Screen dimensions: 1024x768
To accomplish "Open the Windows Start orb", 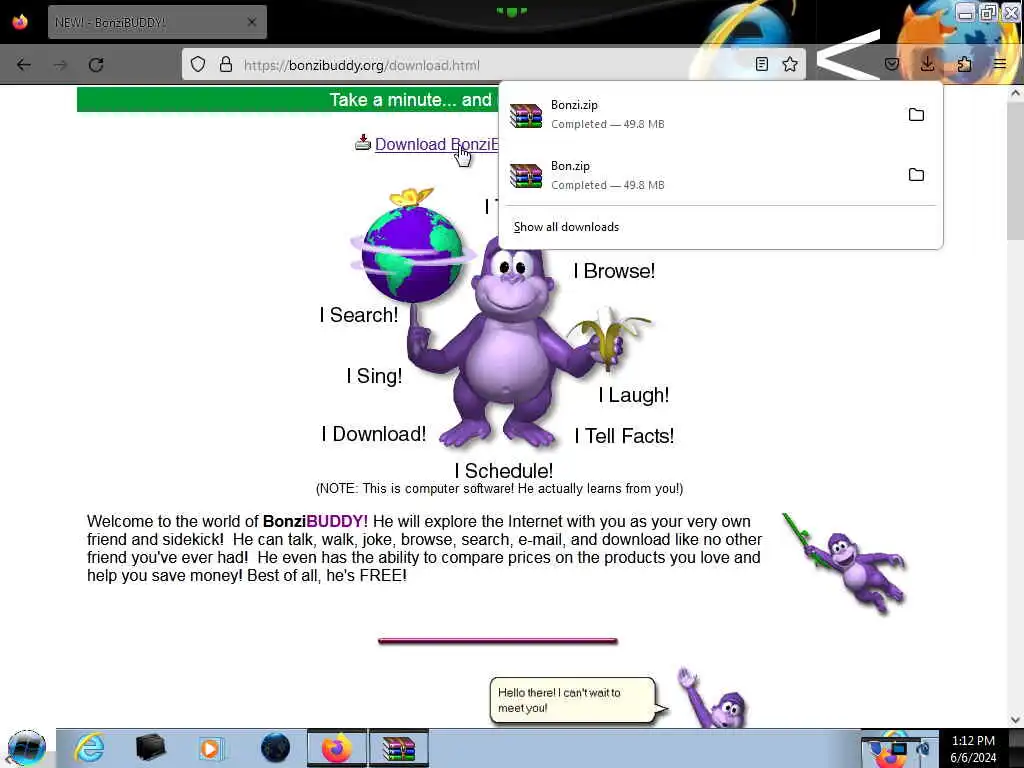I will coord(27,748).
